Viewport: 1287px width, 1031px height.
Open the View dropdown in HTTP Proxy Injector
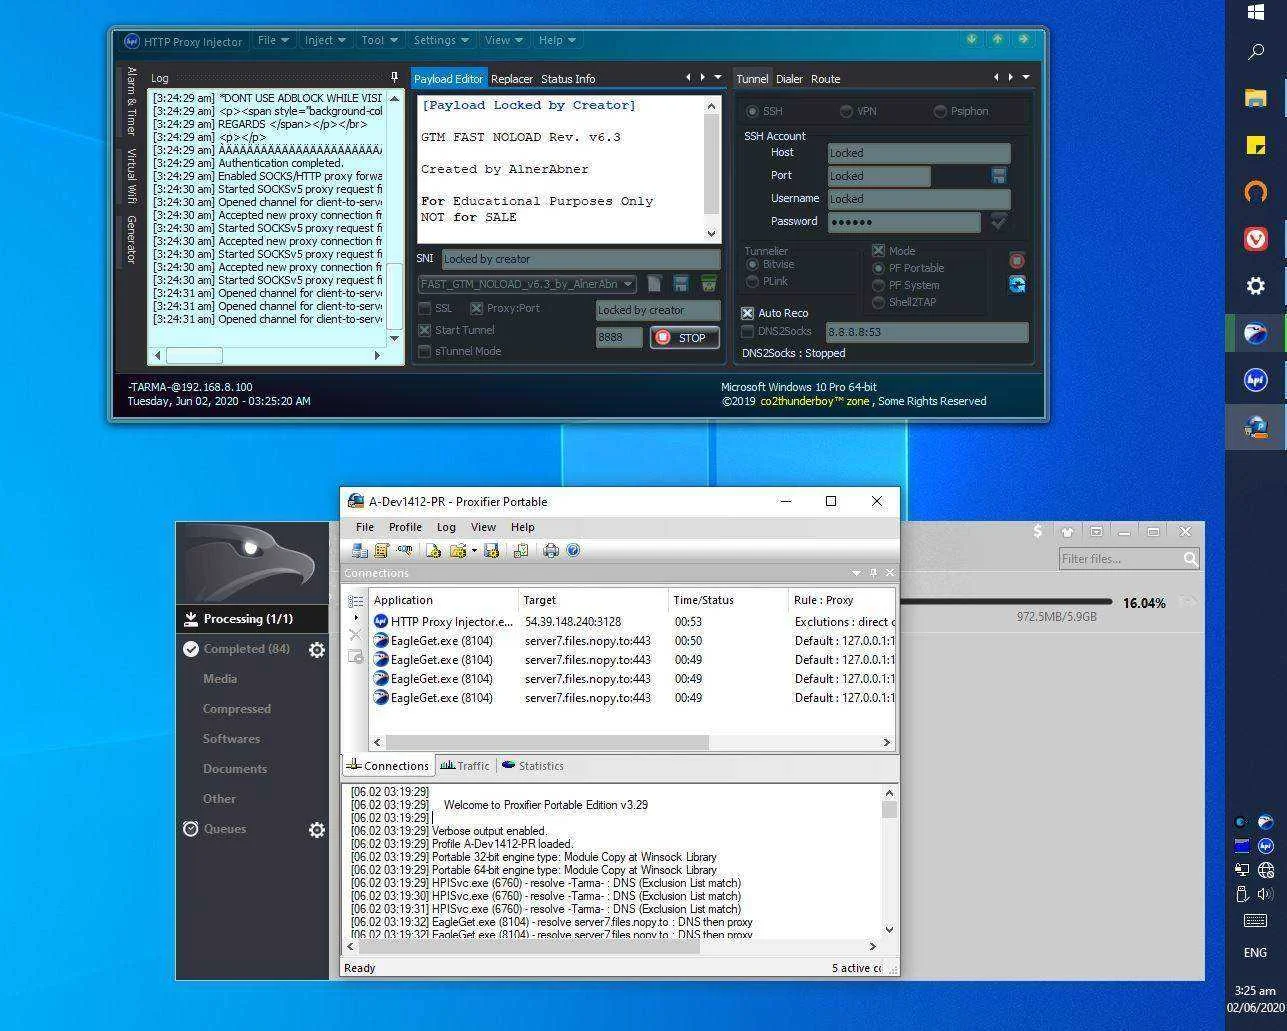[503, 40]
